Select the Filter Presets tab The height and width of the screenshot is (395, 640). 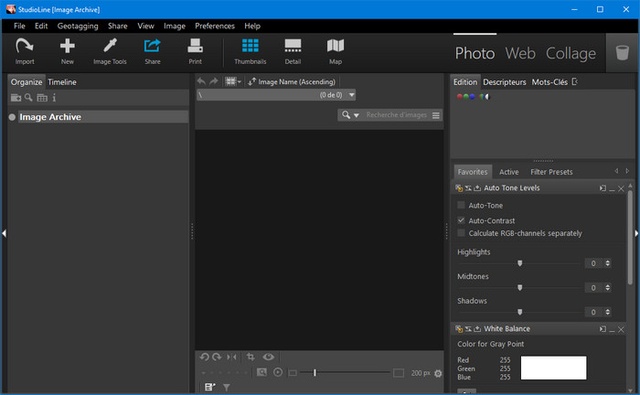[x=551, y=172]
